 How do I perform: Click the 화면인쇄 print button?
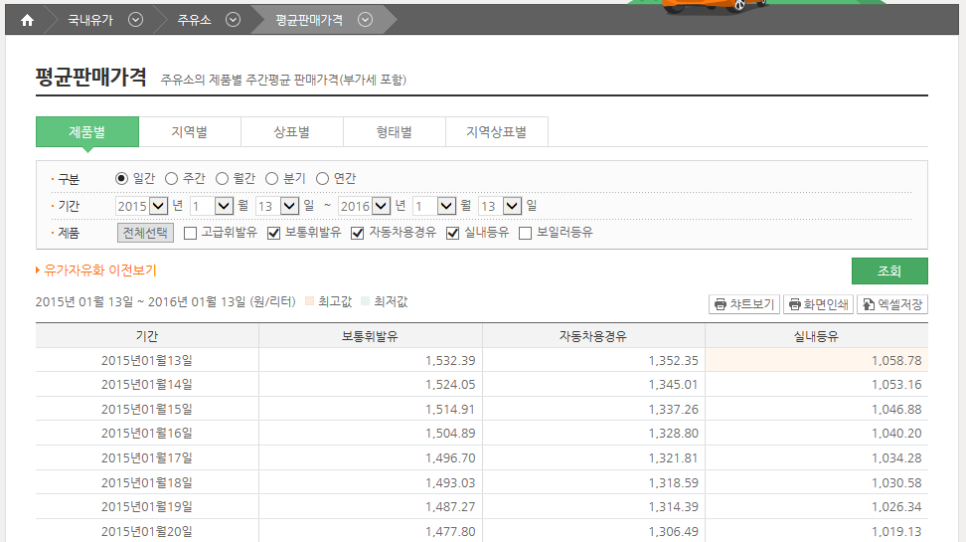[x=818, y=304]
